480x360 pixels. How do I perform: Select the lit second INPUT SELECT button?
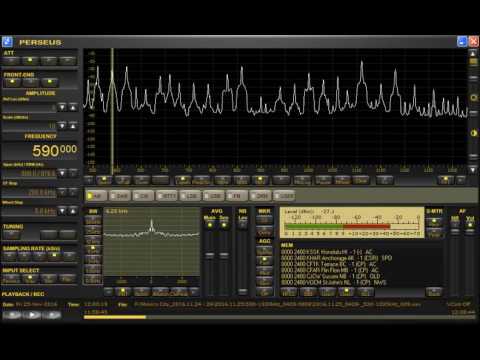30,278
